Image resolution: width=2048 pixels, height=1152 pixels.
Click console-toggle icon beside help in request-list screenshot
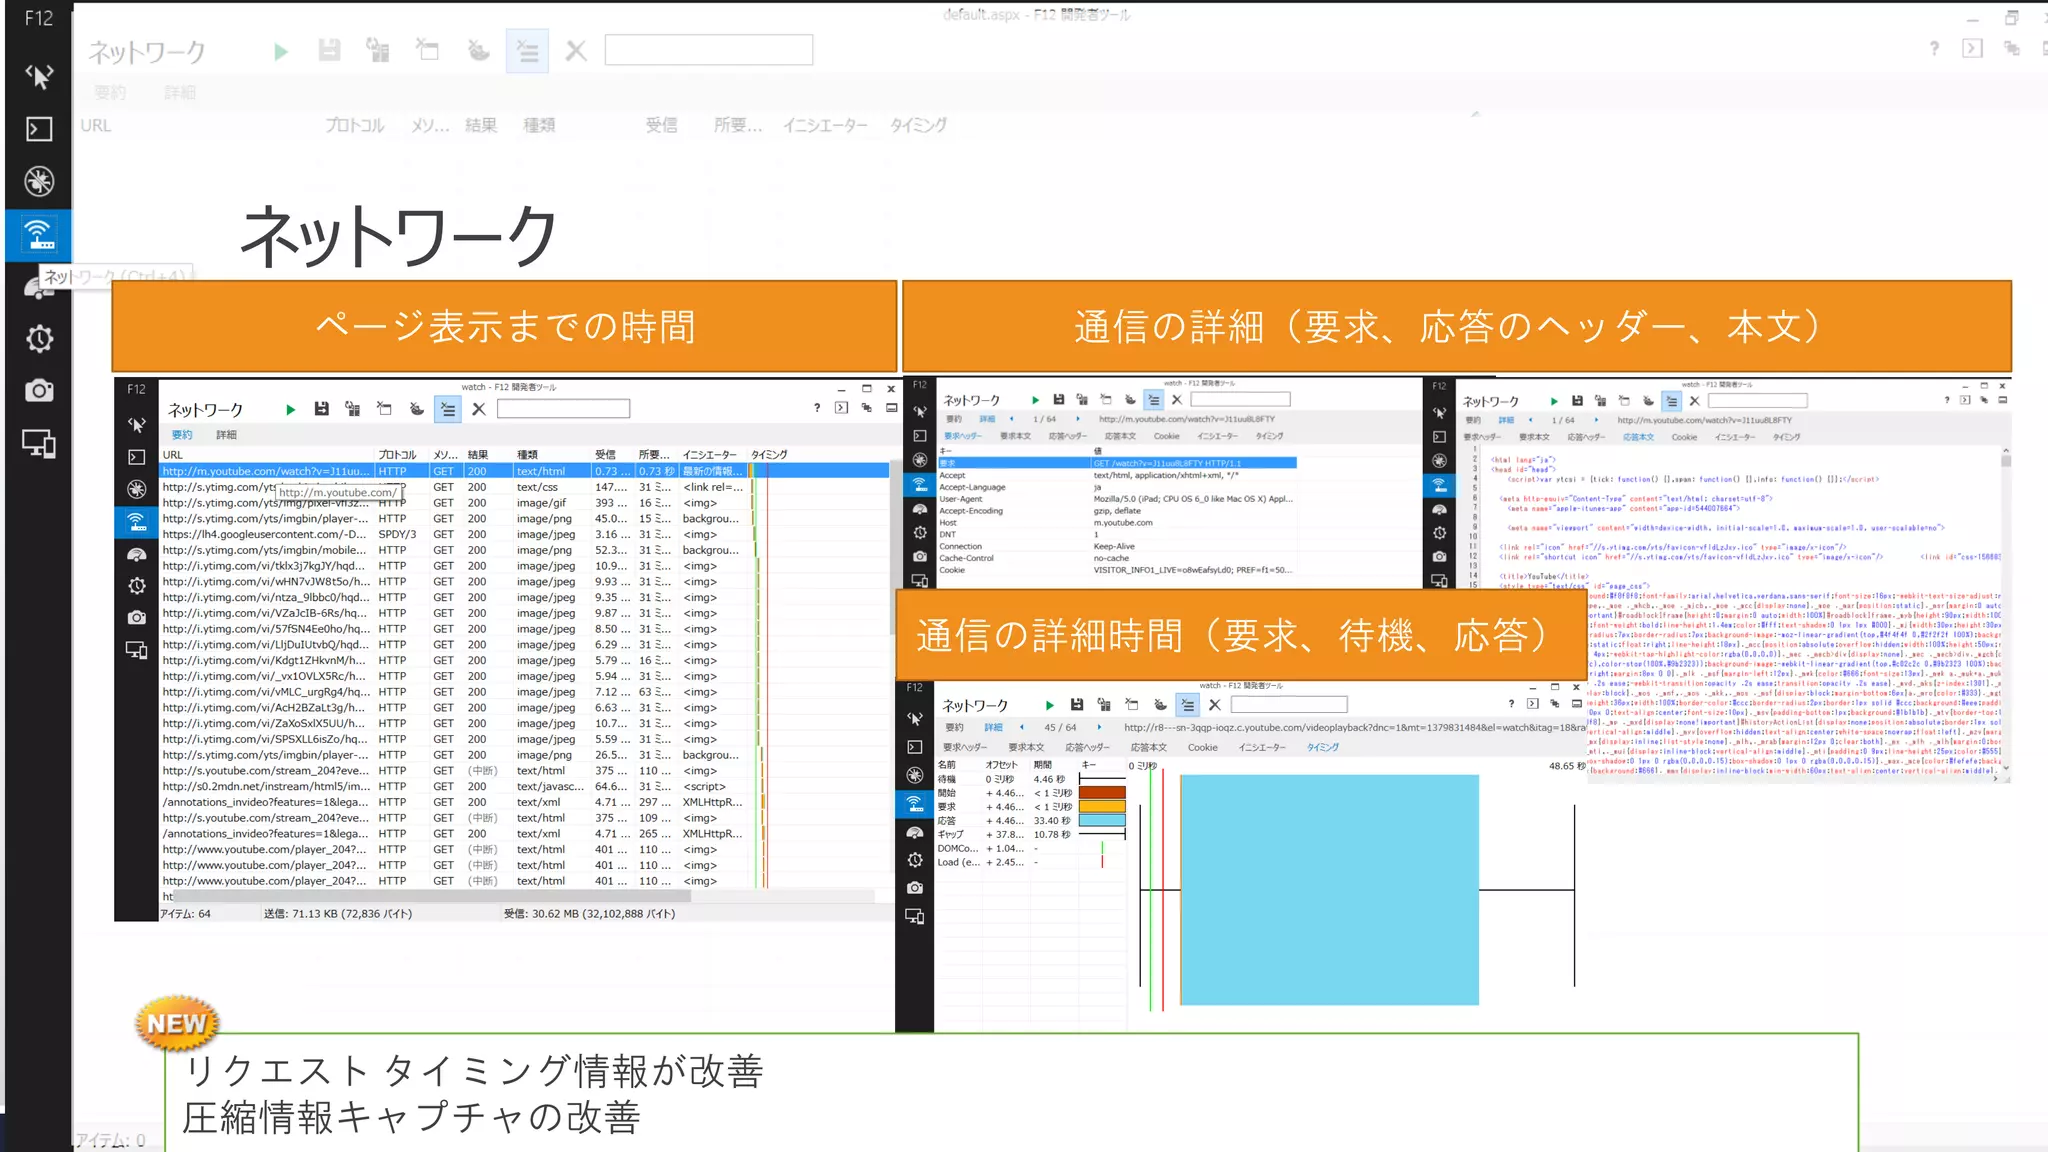coord(841,408)
